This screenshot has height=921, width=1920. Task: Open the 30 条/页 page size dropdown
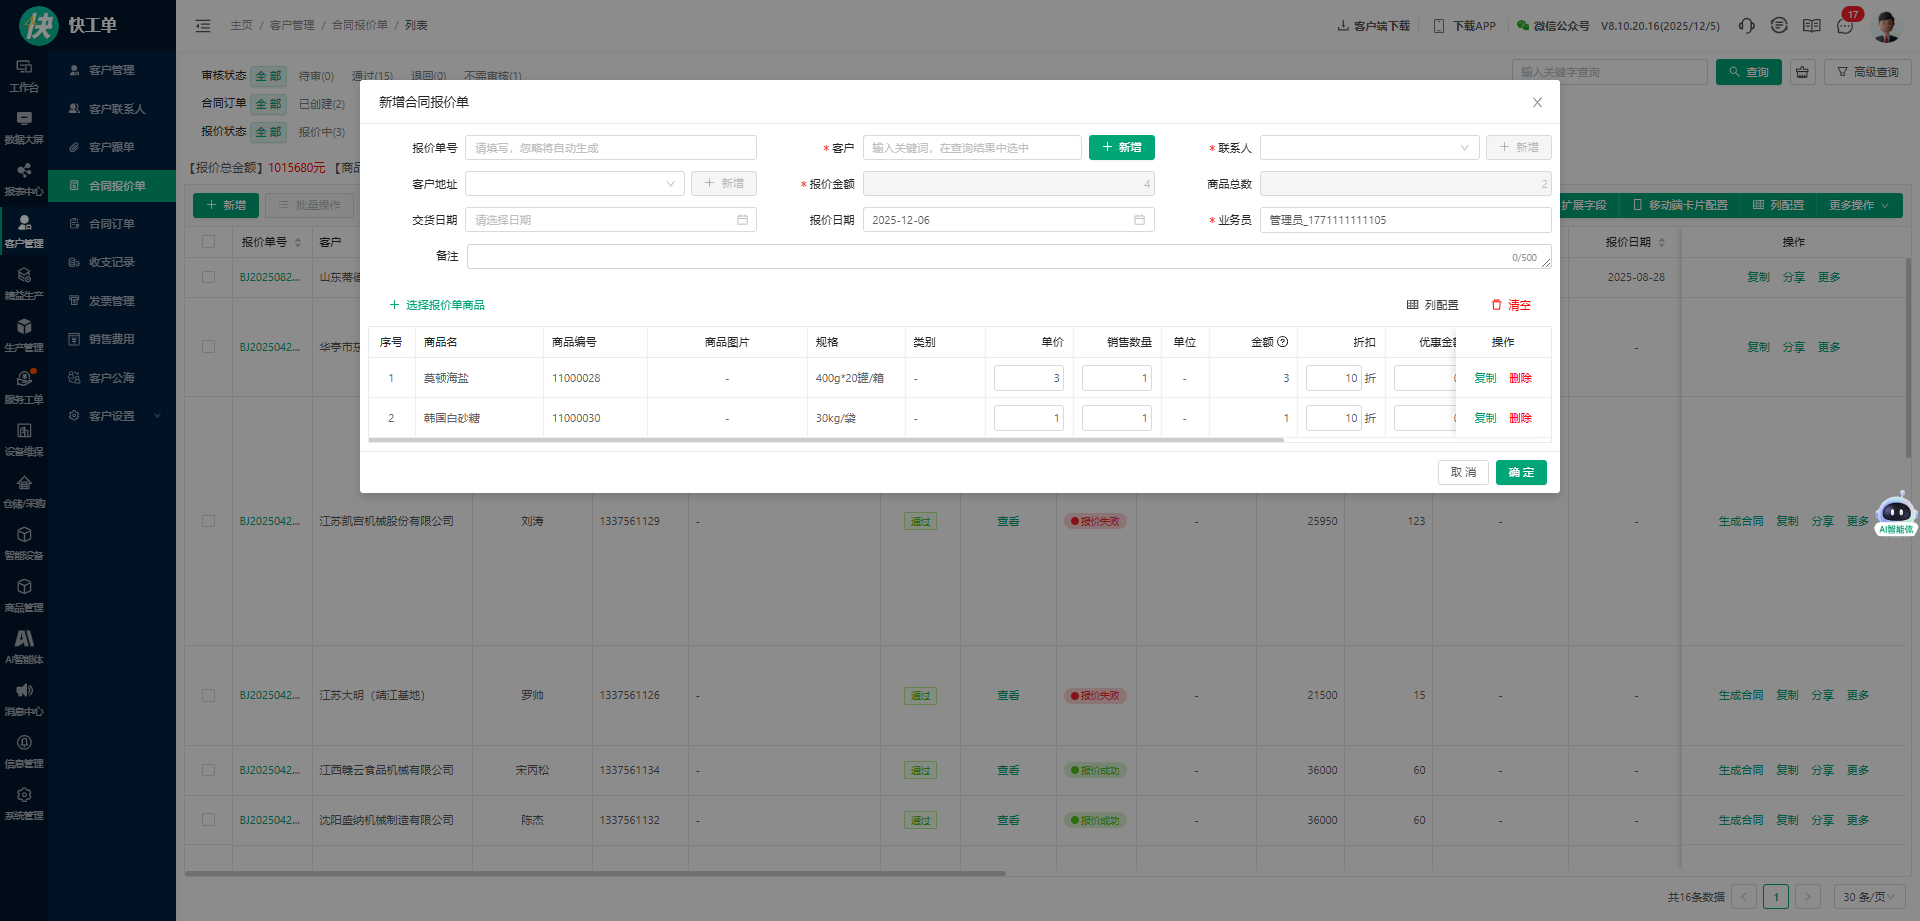tap(1868, 897)
